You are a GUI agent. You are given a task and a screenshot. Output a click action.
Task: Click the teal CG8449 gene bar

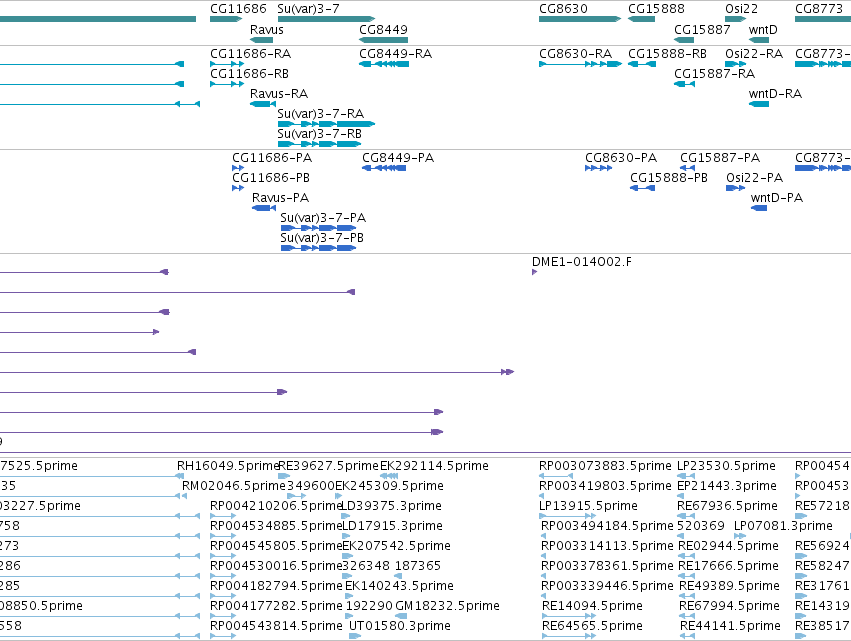383,40
